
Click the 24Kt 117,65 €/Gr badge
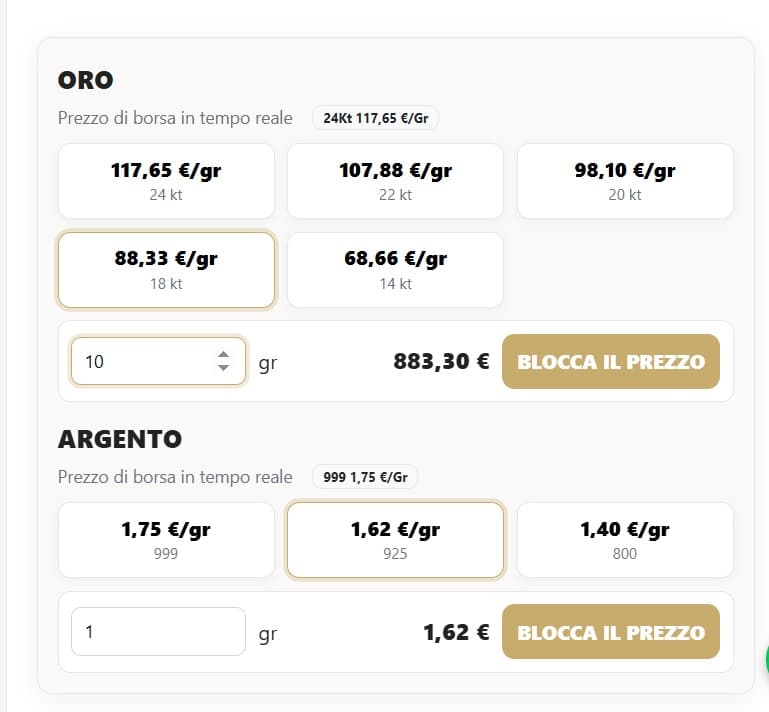(375, 118)
